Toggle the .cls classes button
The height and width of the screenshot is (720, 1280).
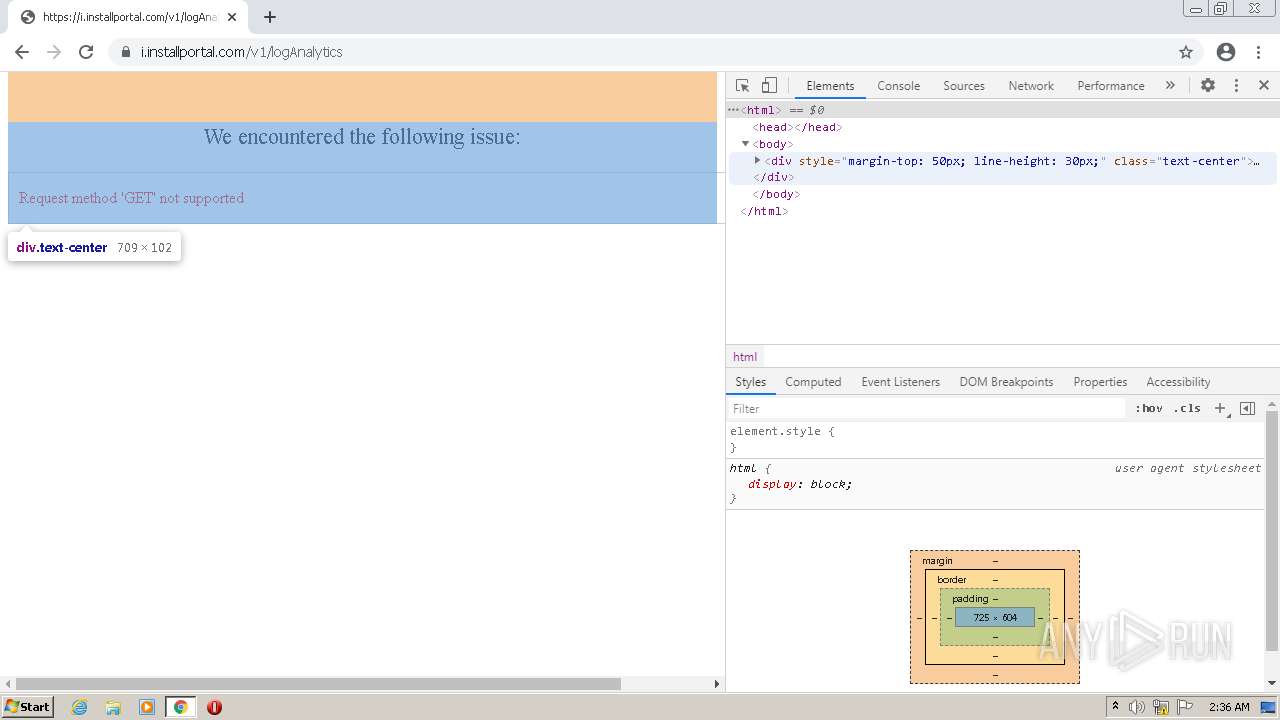pyautogui.click(x=1187, y=408)
